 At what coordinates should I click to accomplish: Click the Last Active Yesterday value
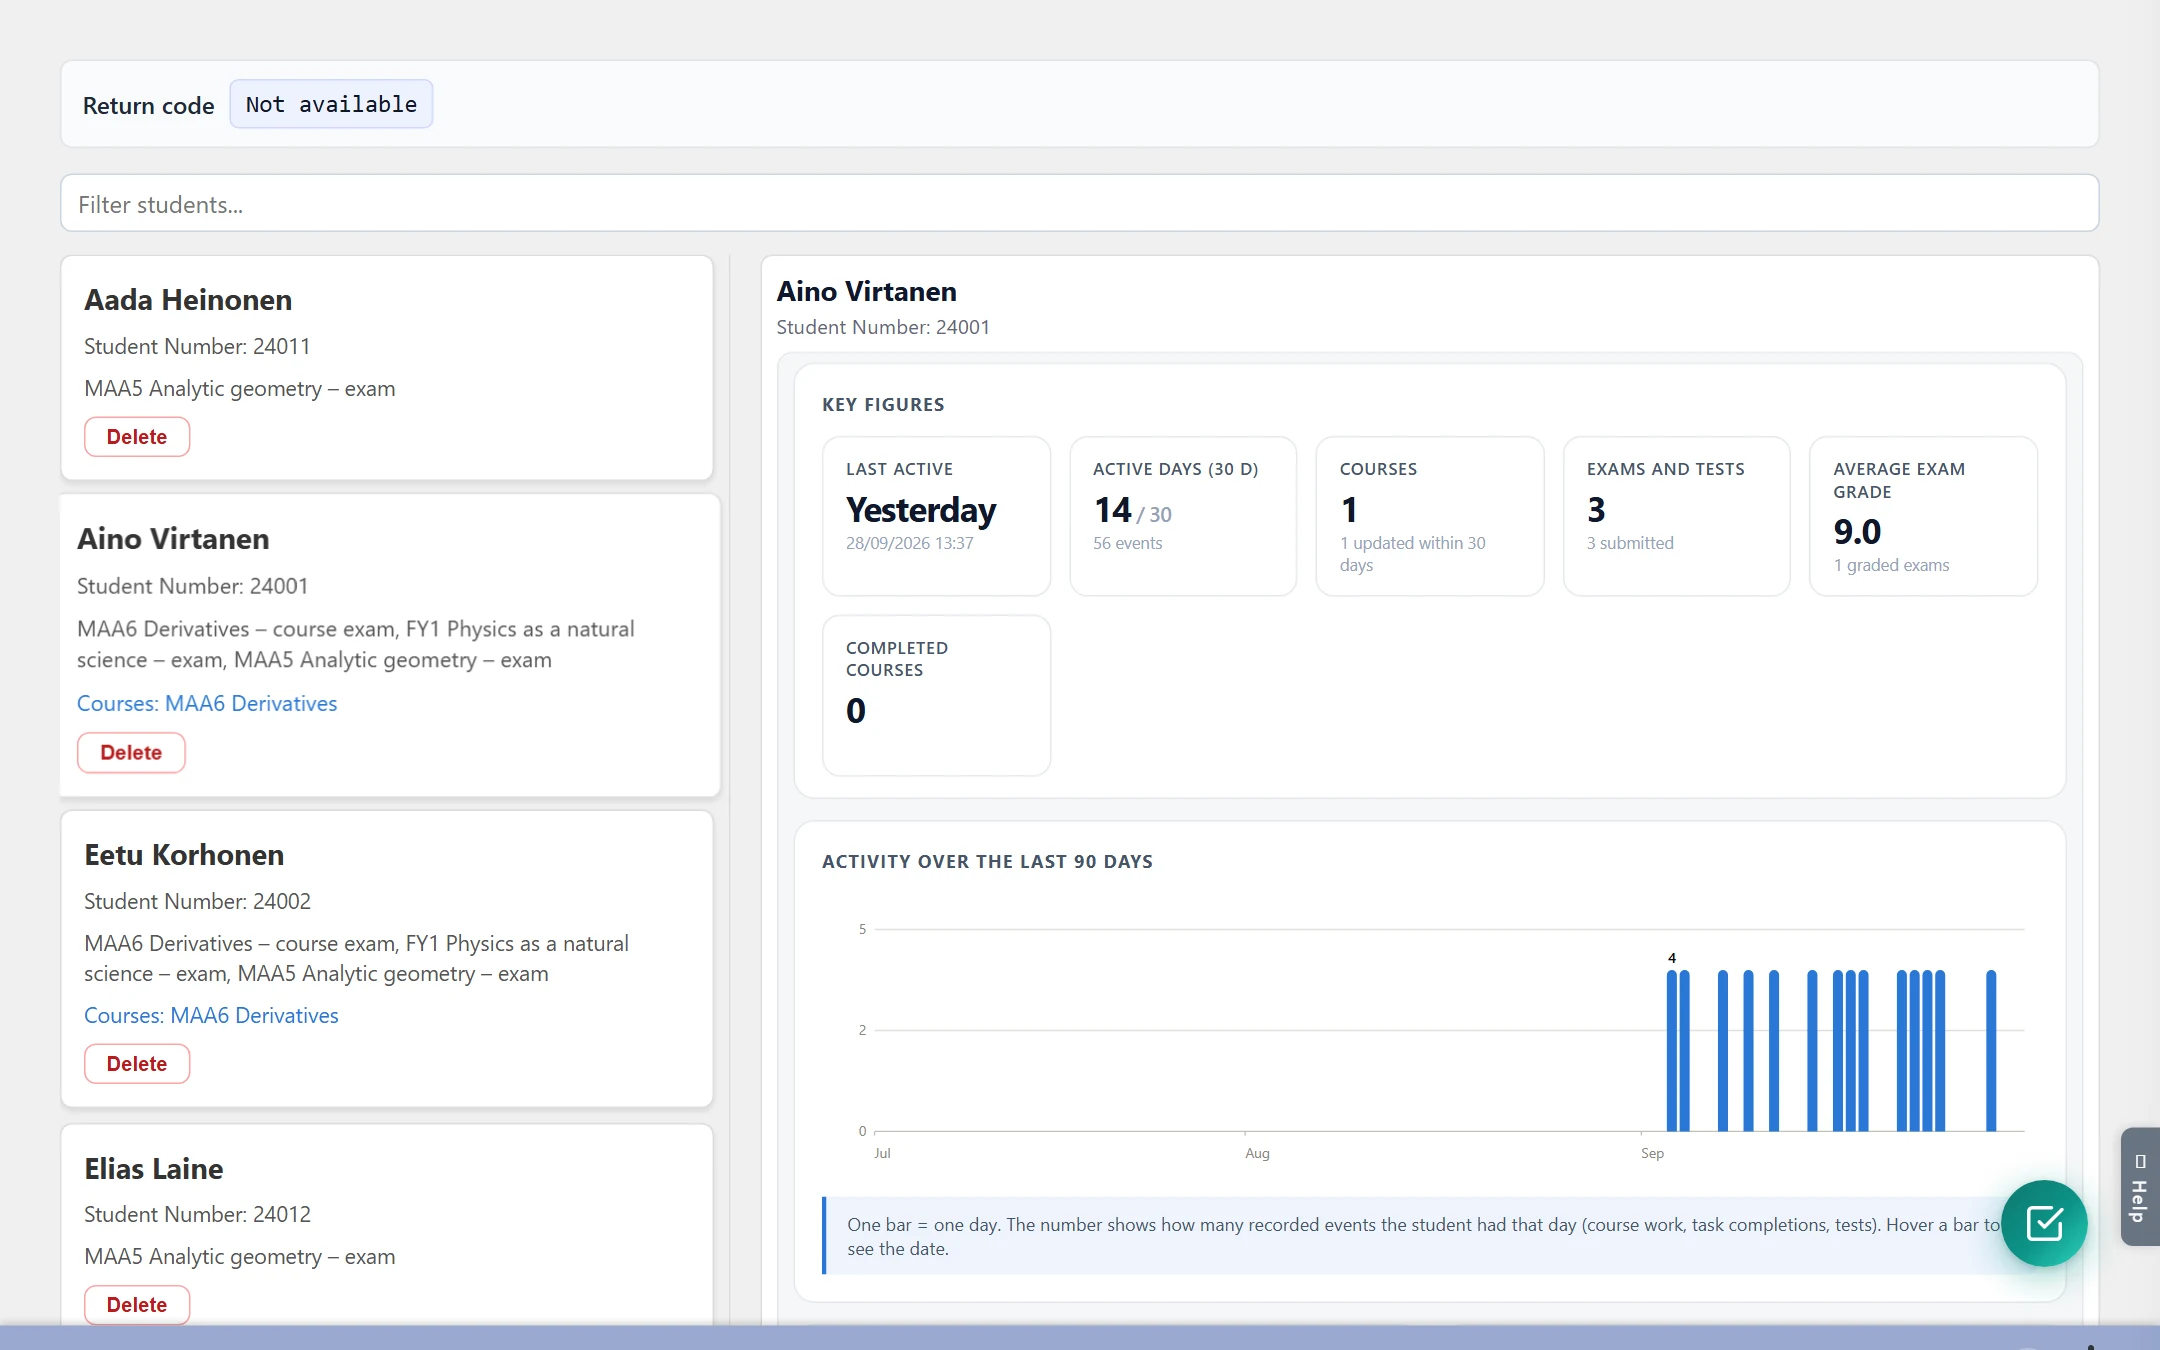click(x=921, y=510)
